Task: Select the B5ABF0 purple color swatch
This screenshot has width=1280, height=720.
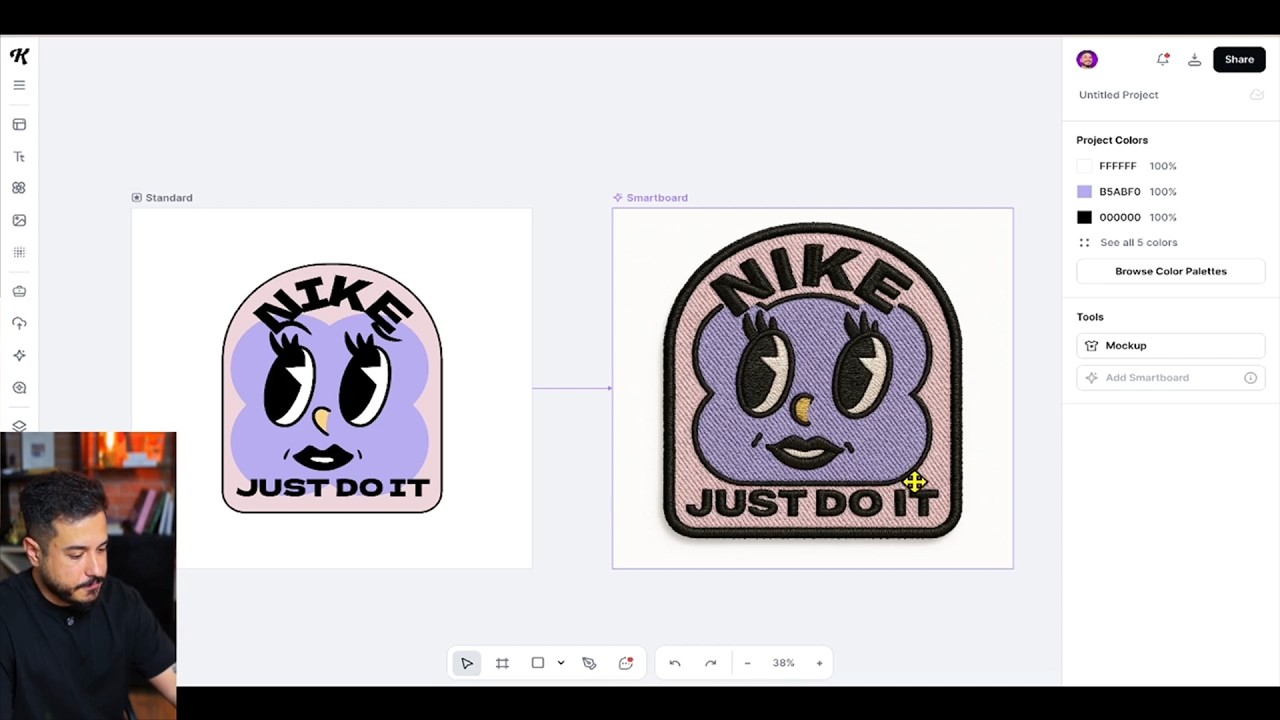Action: pyautogui.click(x=1084, y=192)
